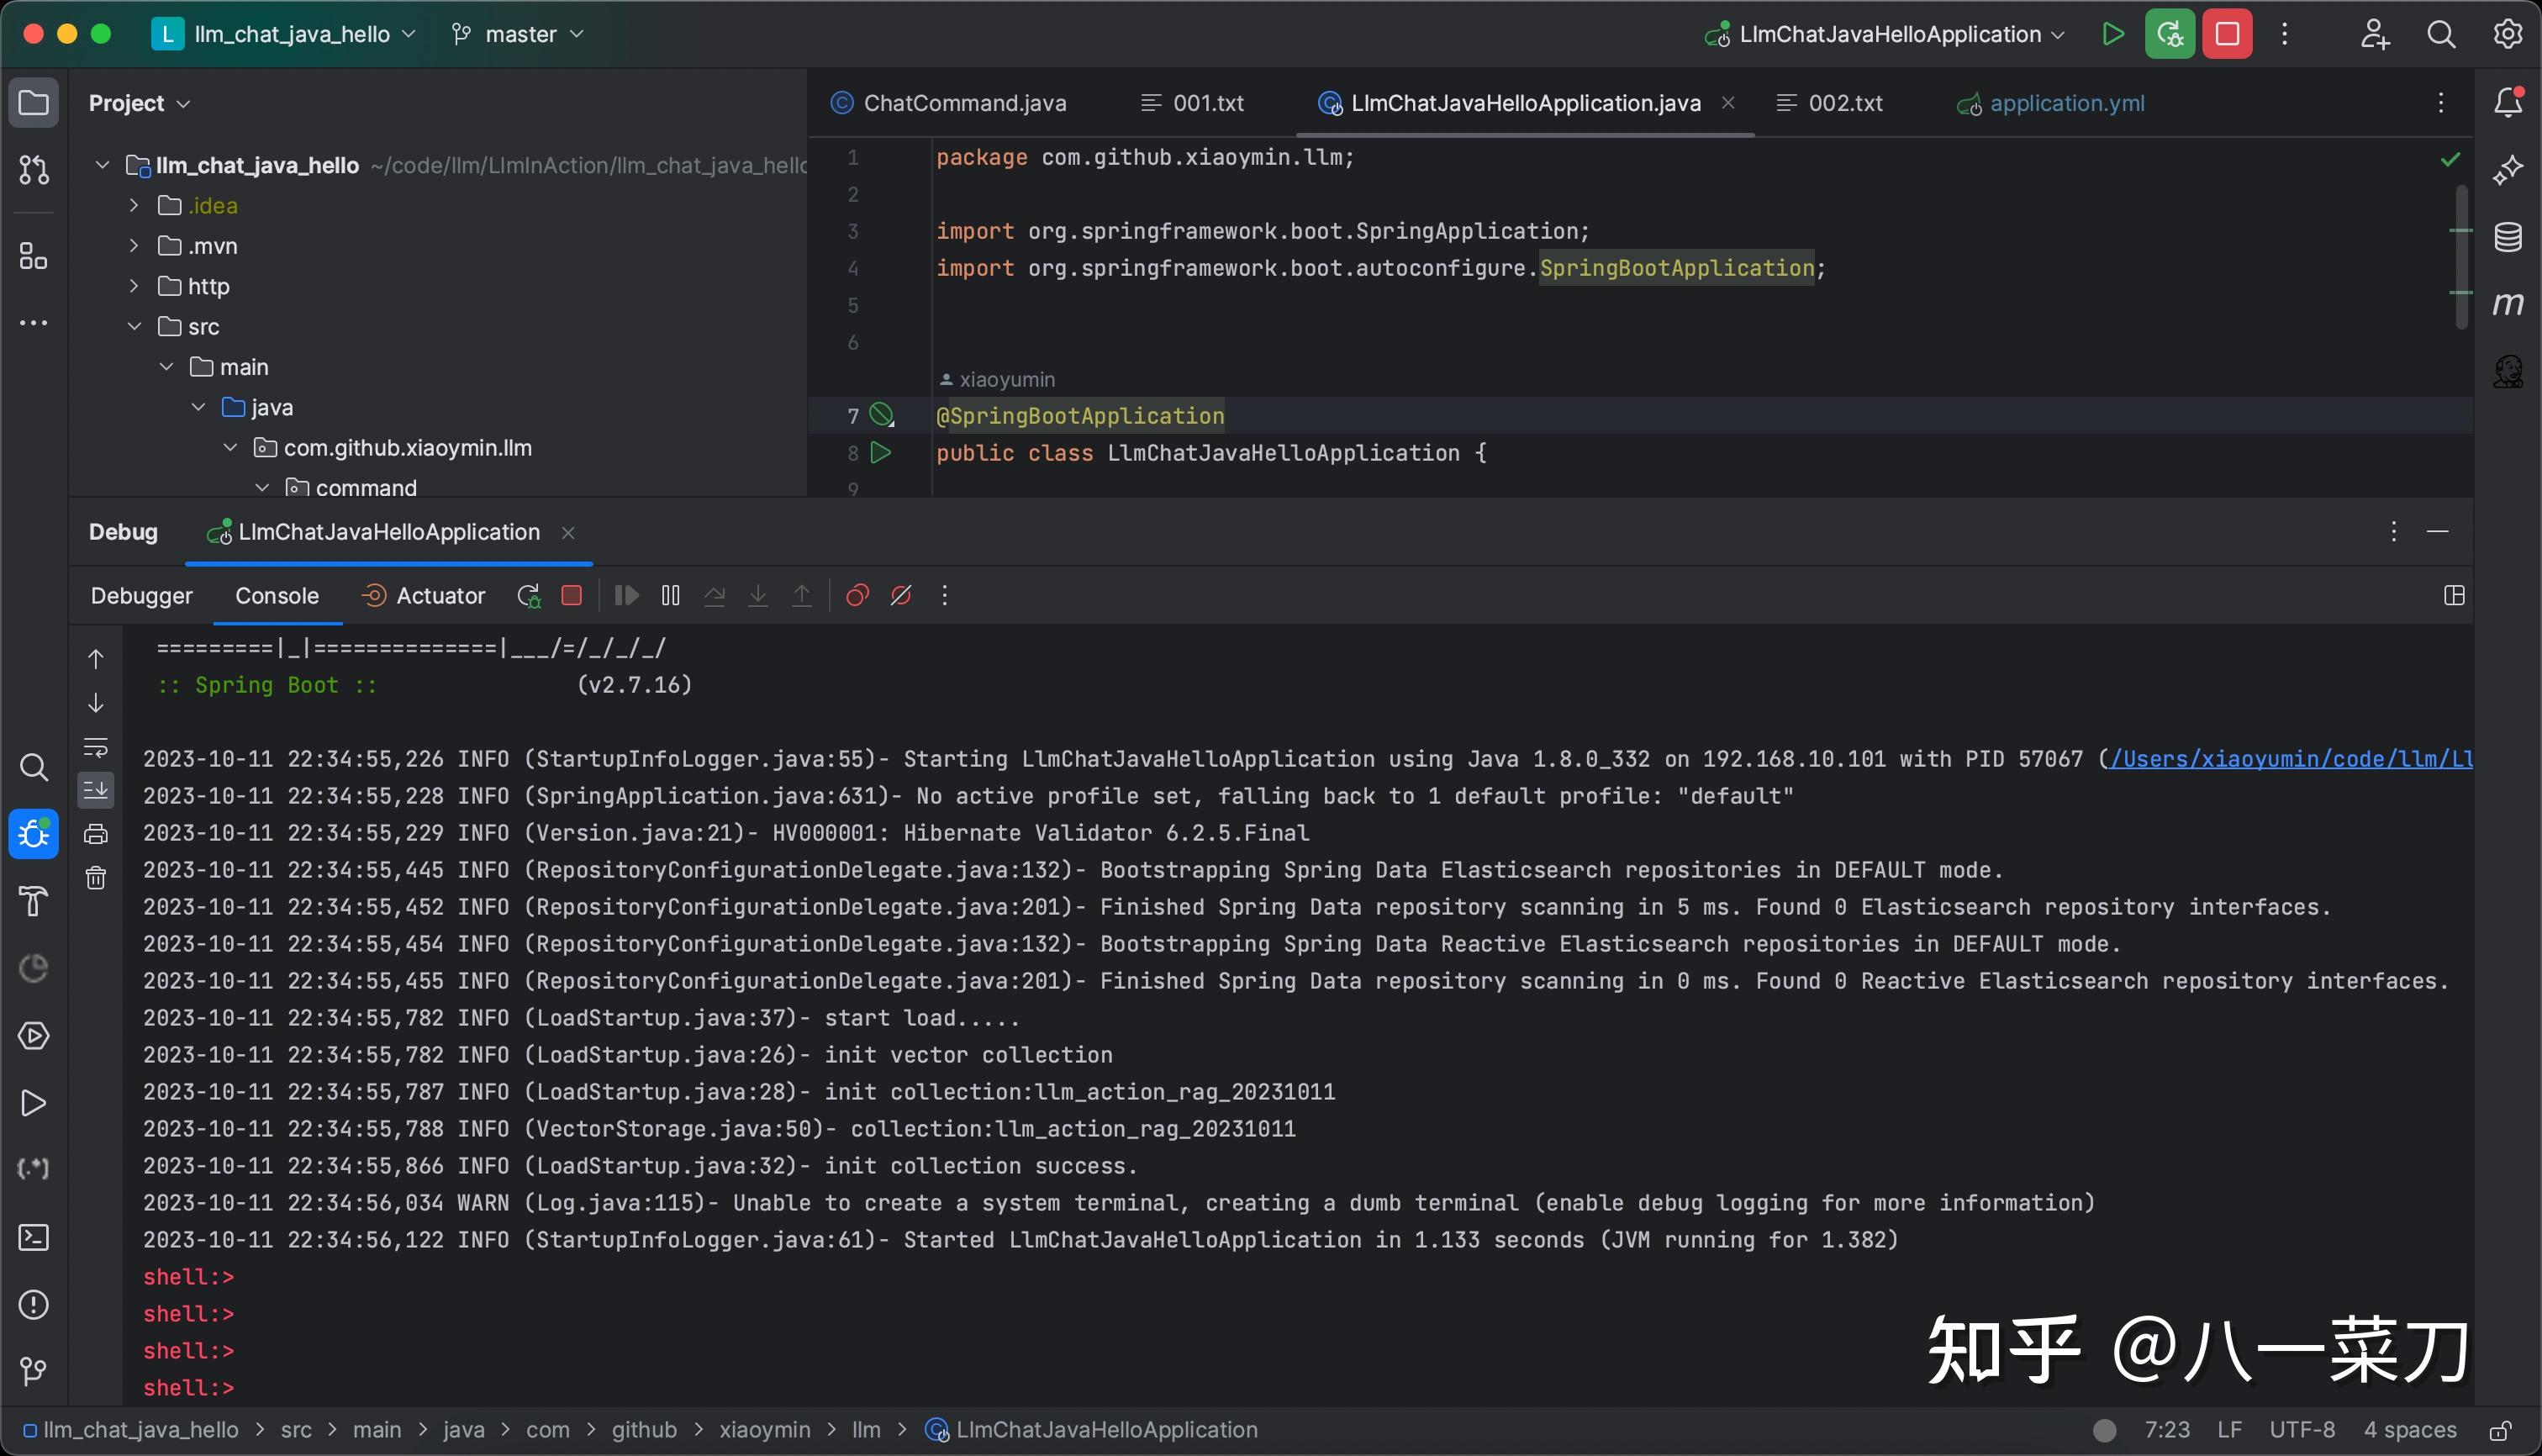This screenshot has height=1456, width=2542.
Task: Click Resume Program in debug toolbar
Action: [x=627, y=596]
